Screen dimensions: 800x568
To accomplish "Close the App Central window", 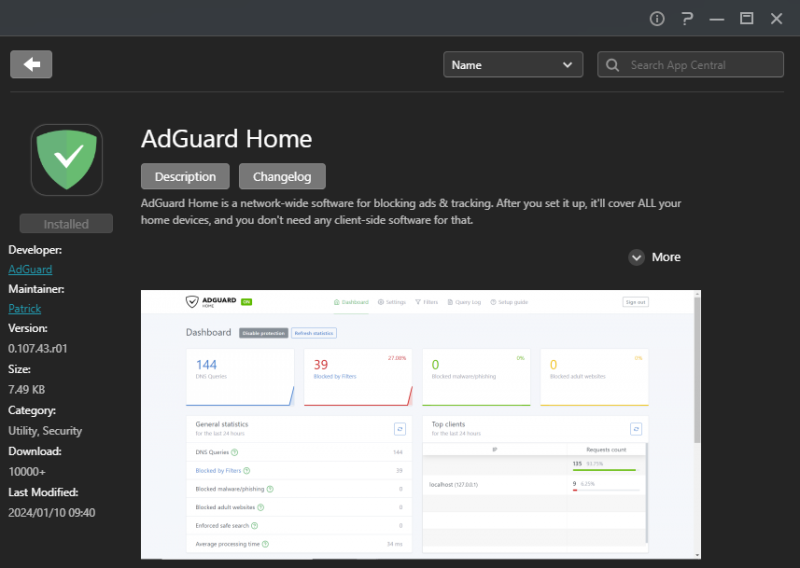I will [777, 19].
